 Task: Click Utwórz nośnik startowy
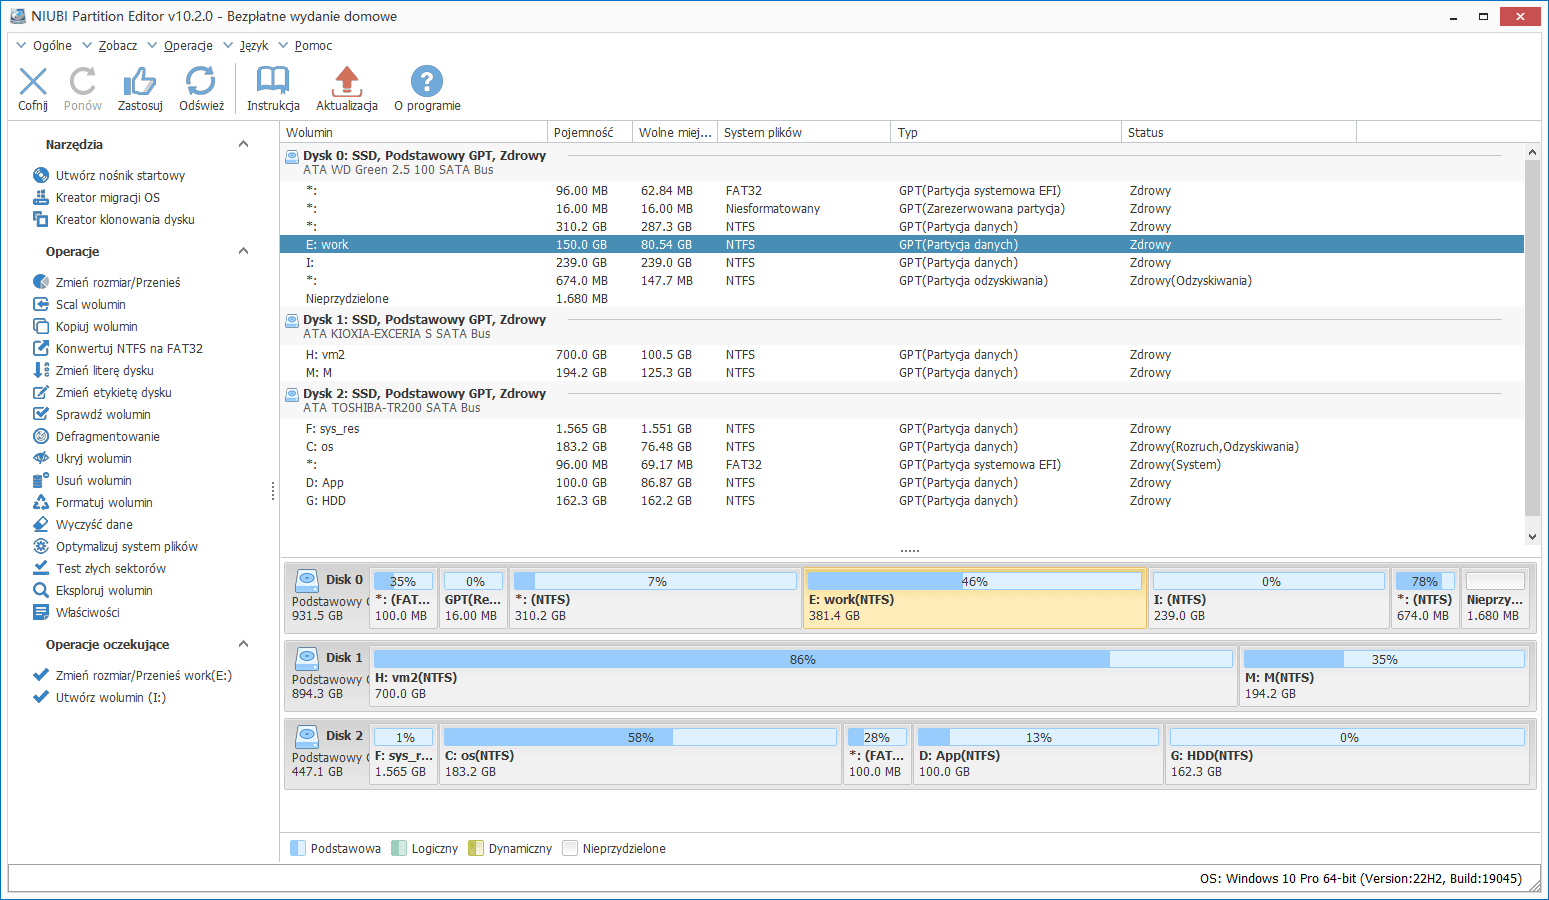pos(120,176)
